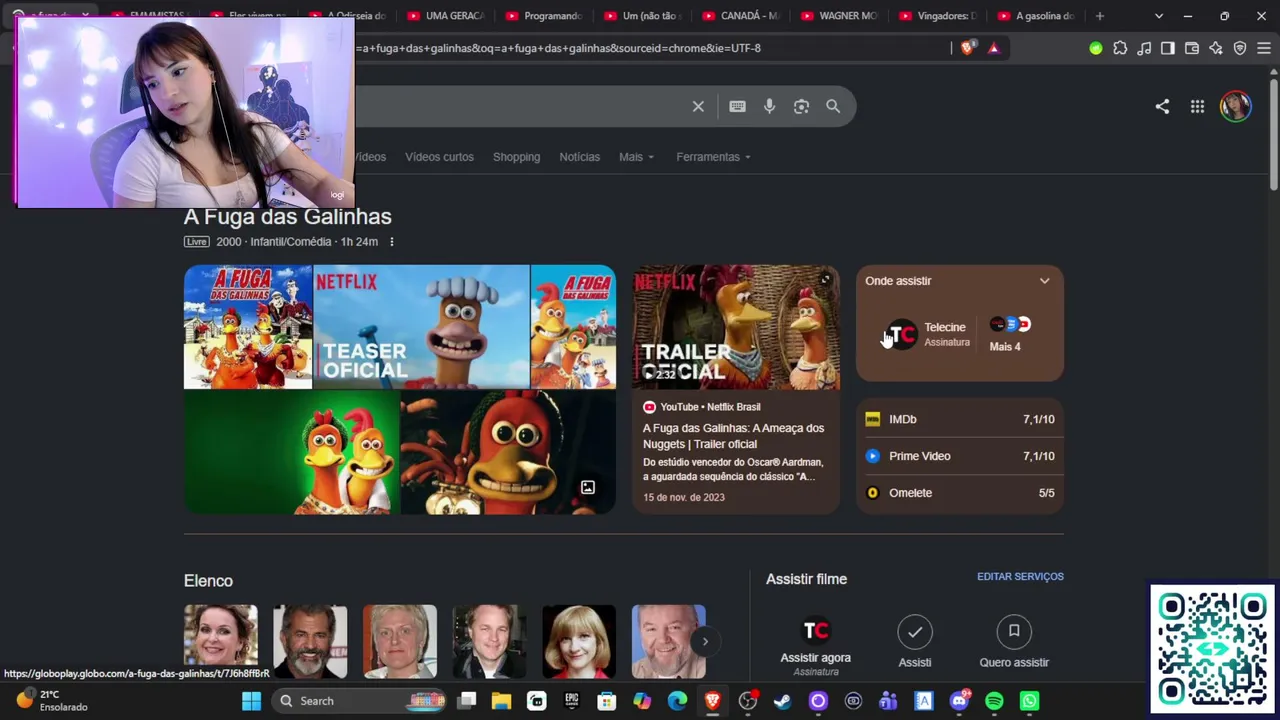Switch to the 'Vingadores' YouTube tab

coord(936,16)
